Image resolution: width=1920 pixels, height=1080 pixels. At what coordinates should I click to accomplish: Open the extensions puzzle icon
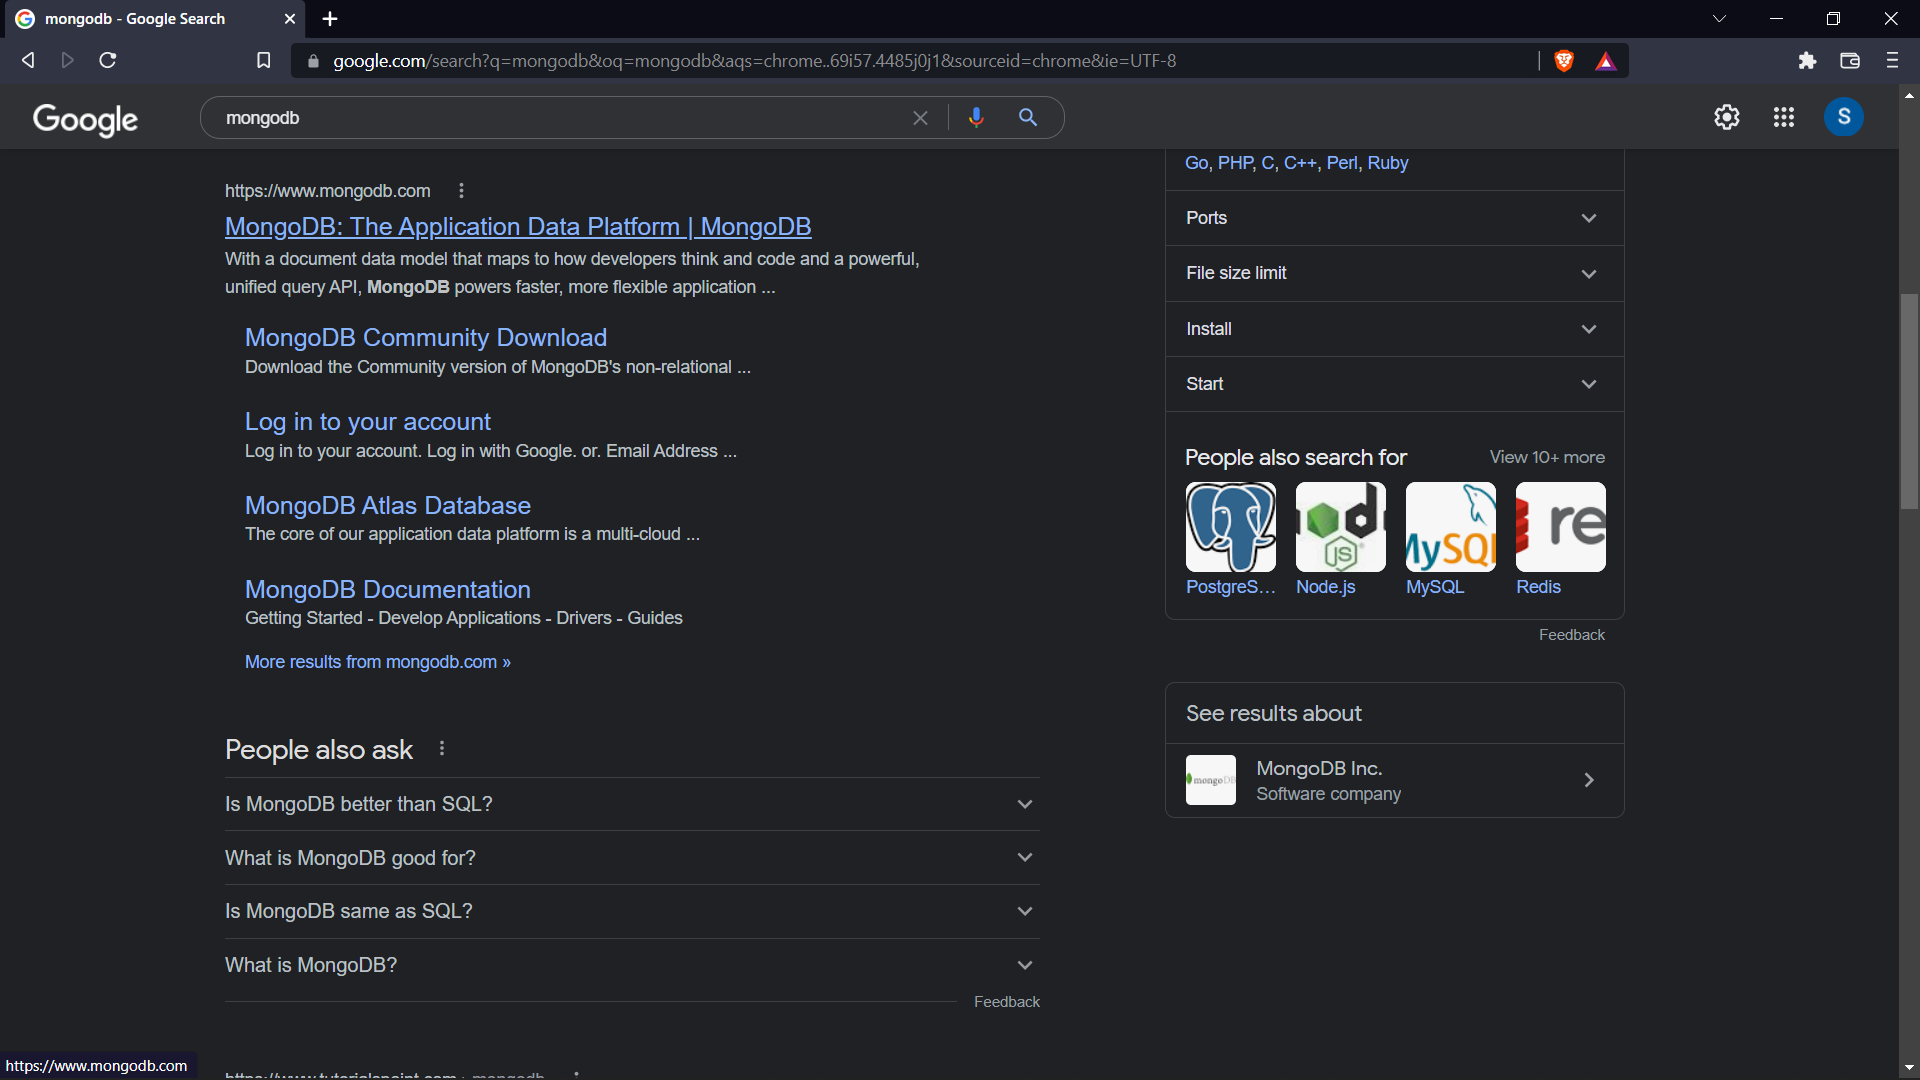coord(1807,61)
